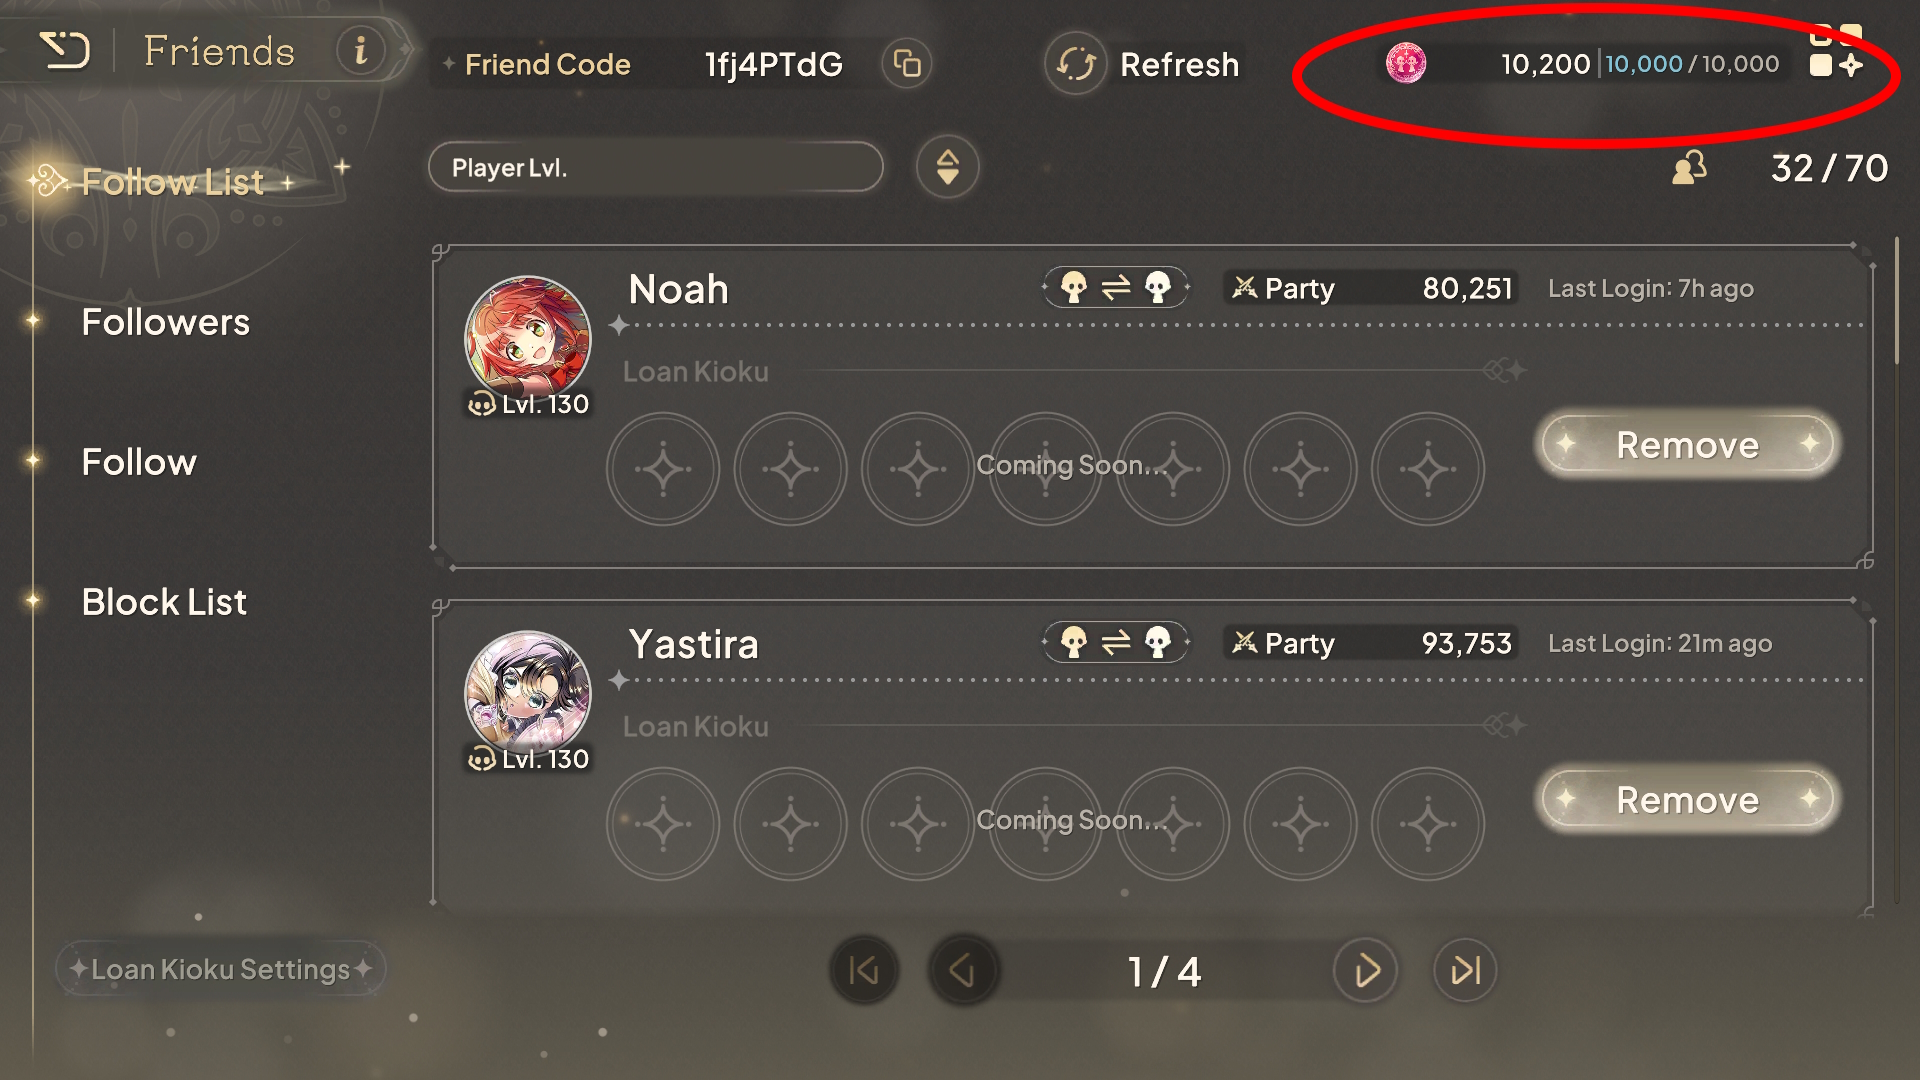Open the Friends info icon
Image resolution: width=1920 pixels, height=1080 pixels.
click(x=360, y=50)
